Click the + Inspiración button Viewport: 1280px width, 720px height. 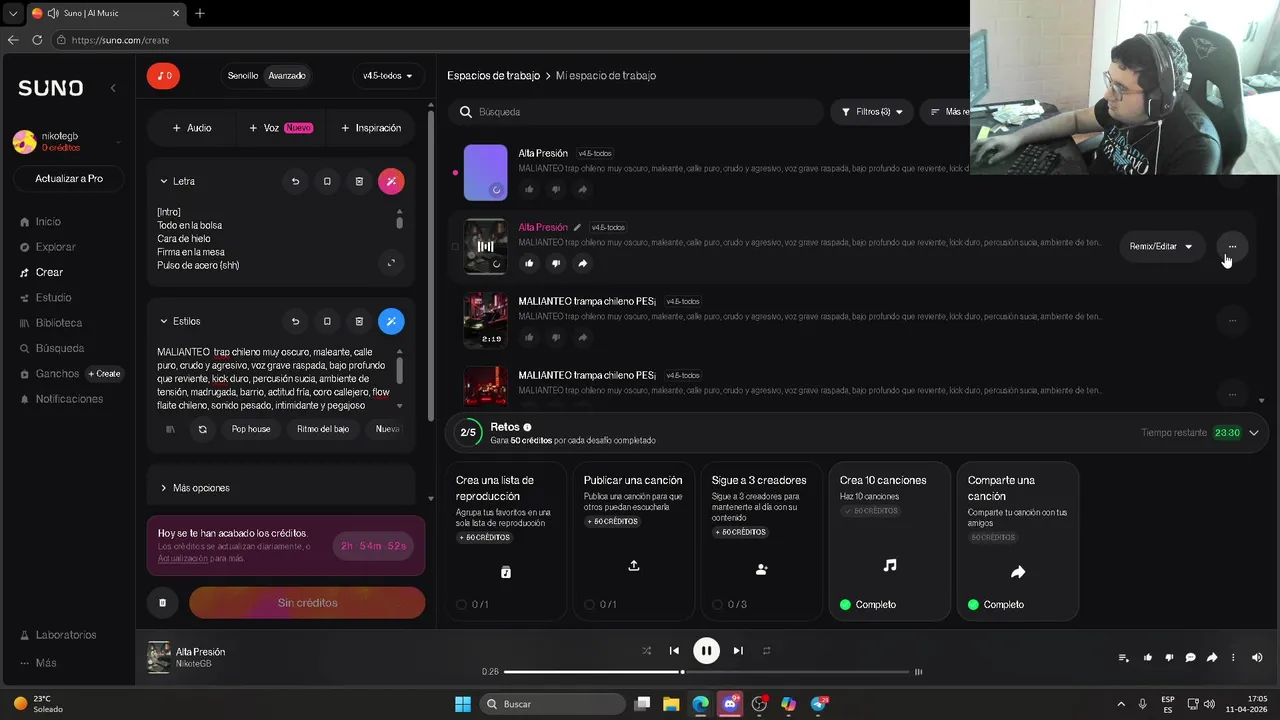(x=371, y=128)
